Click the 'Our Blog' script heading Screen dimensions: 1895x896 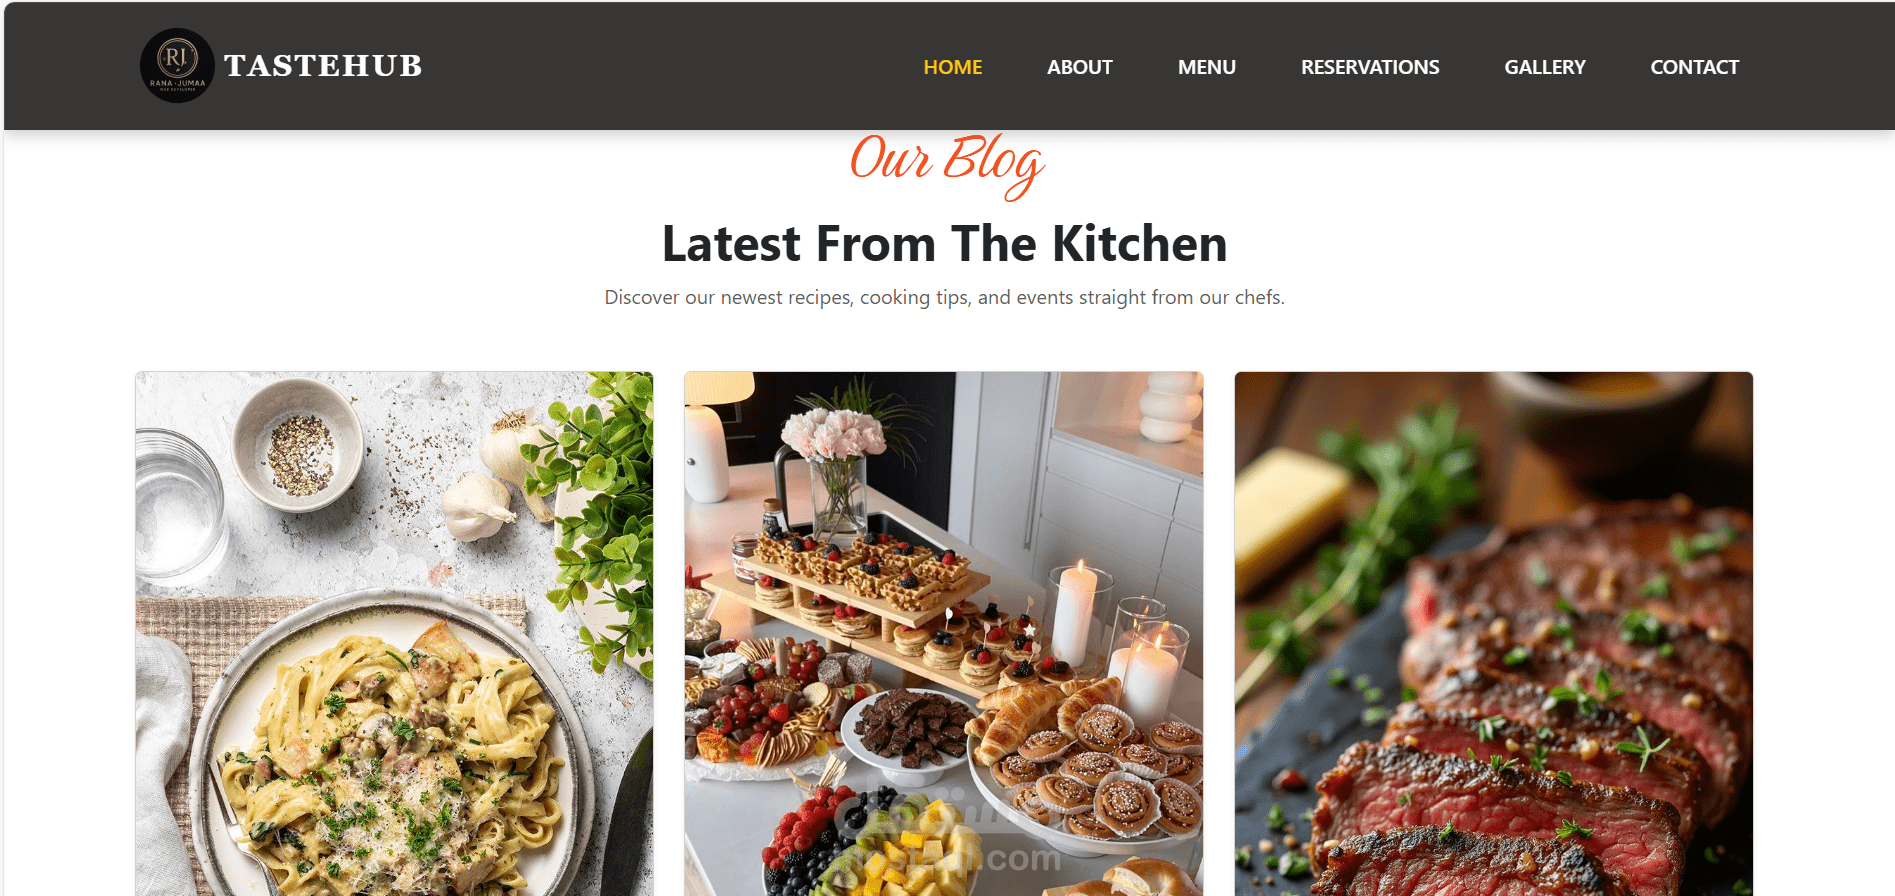[x=946, y=164]
